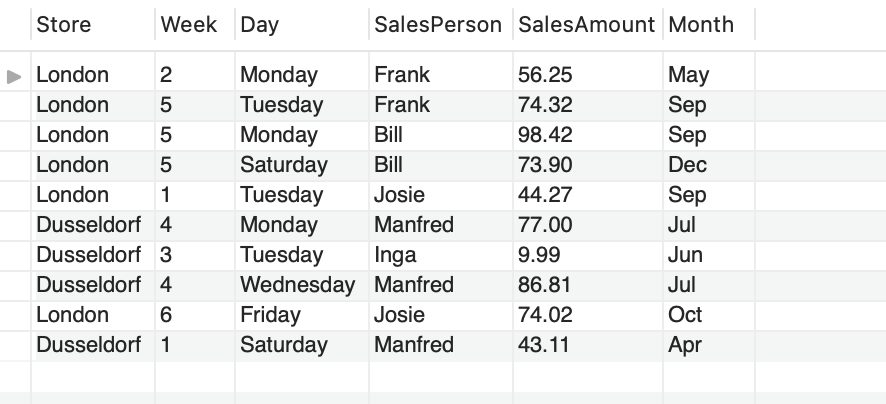Click the sales amount 98.42 cell
This screenshot has height=404, width=886.
click(x=588, y=135)
